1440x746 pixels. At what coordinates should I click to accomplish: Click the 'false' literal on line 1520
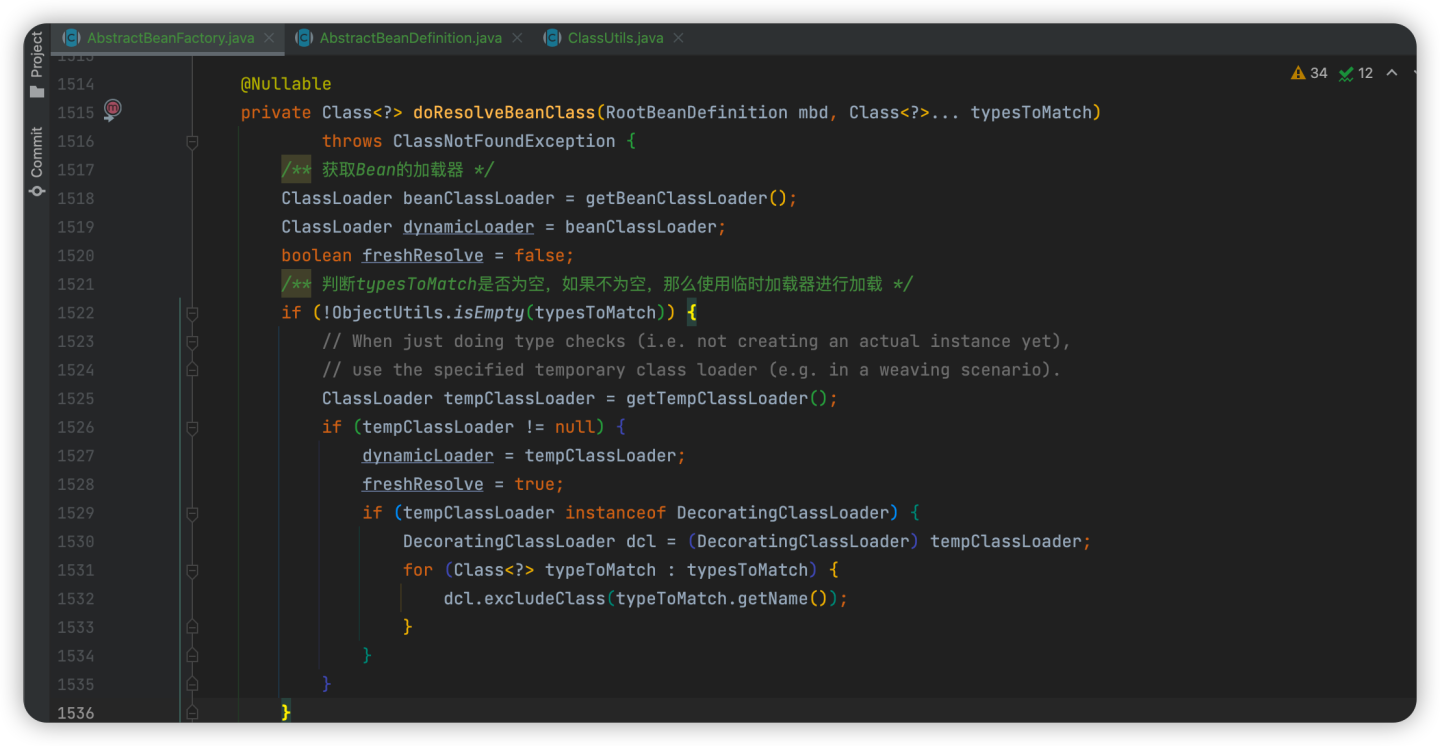tap(539, 255)
